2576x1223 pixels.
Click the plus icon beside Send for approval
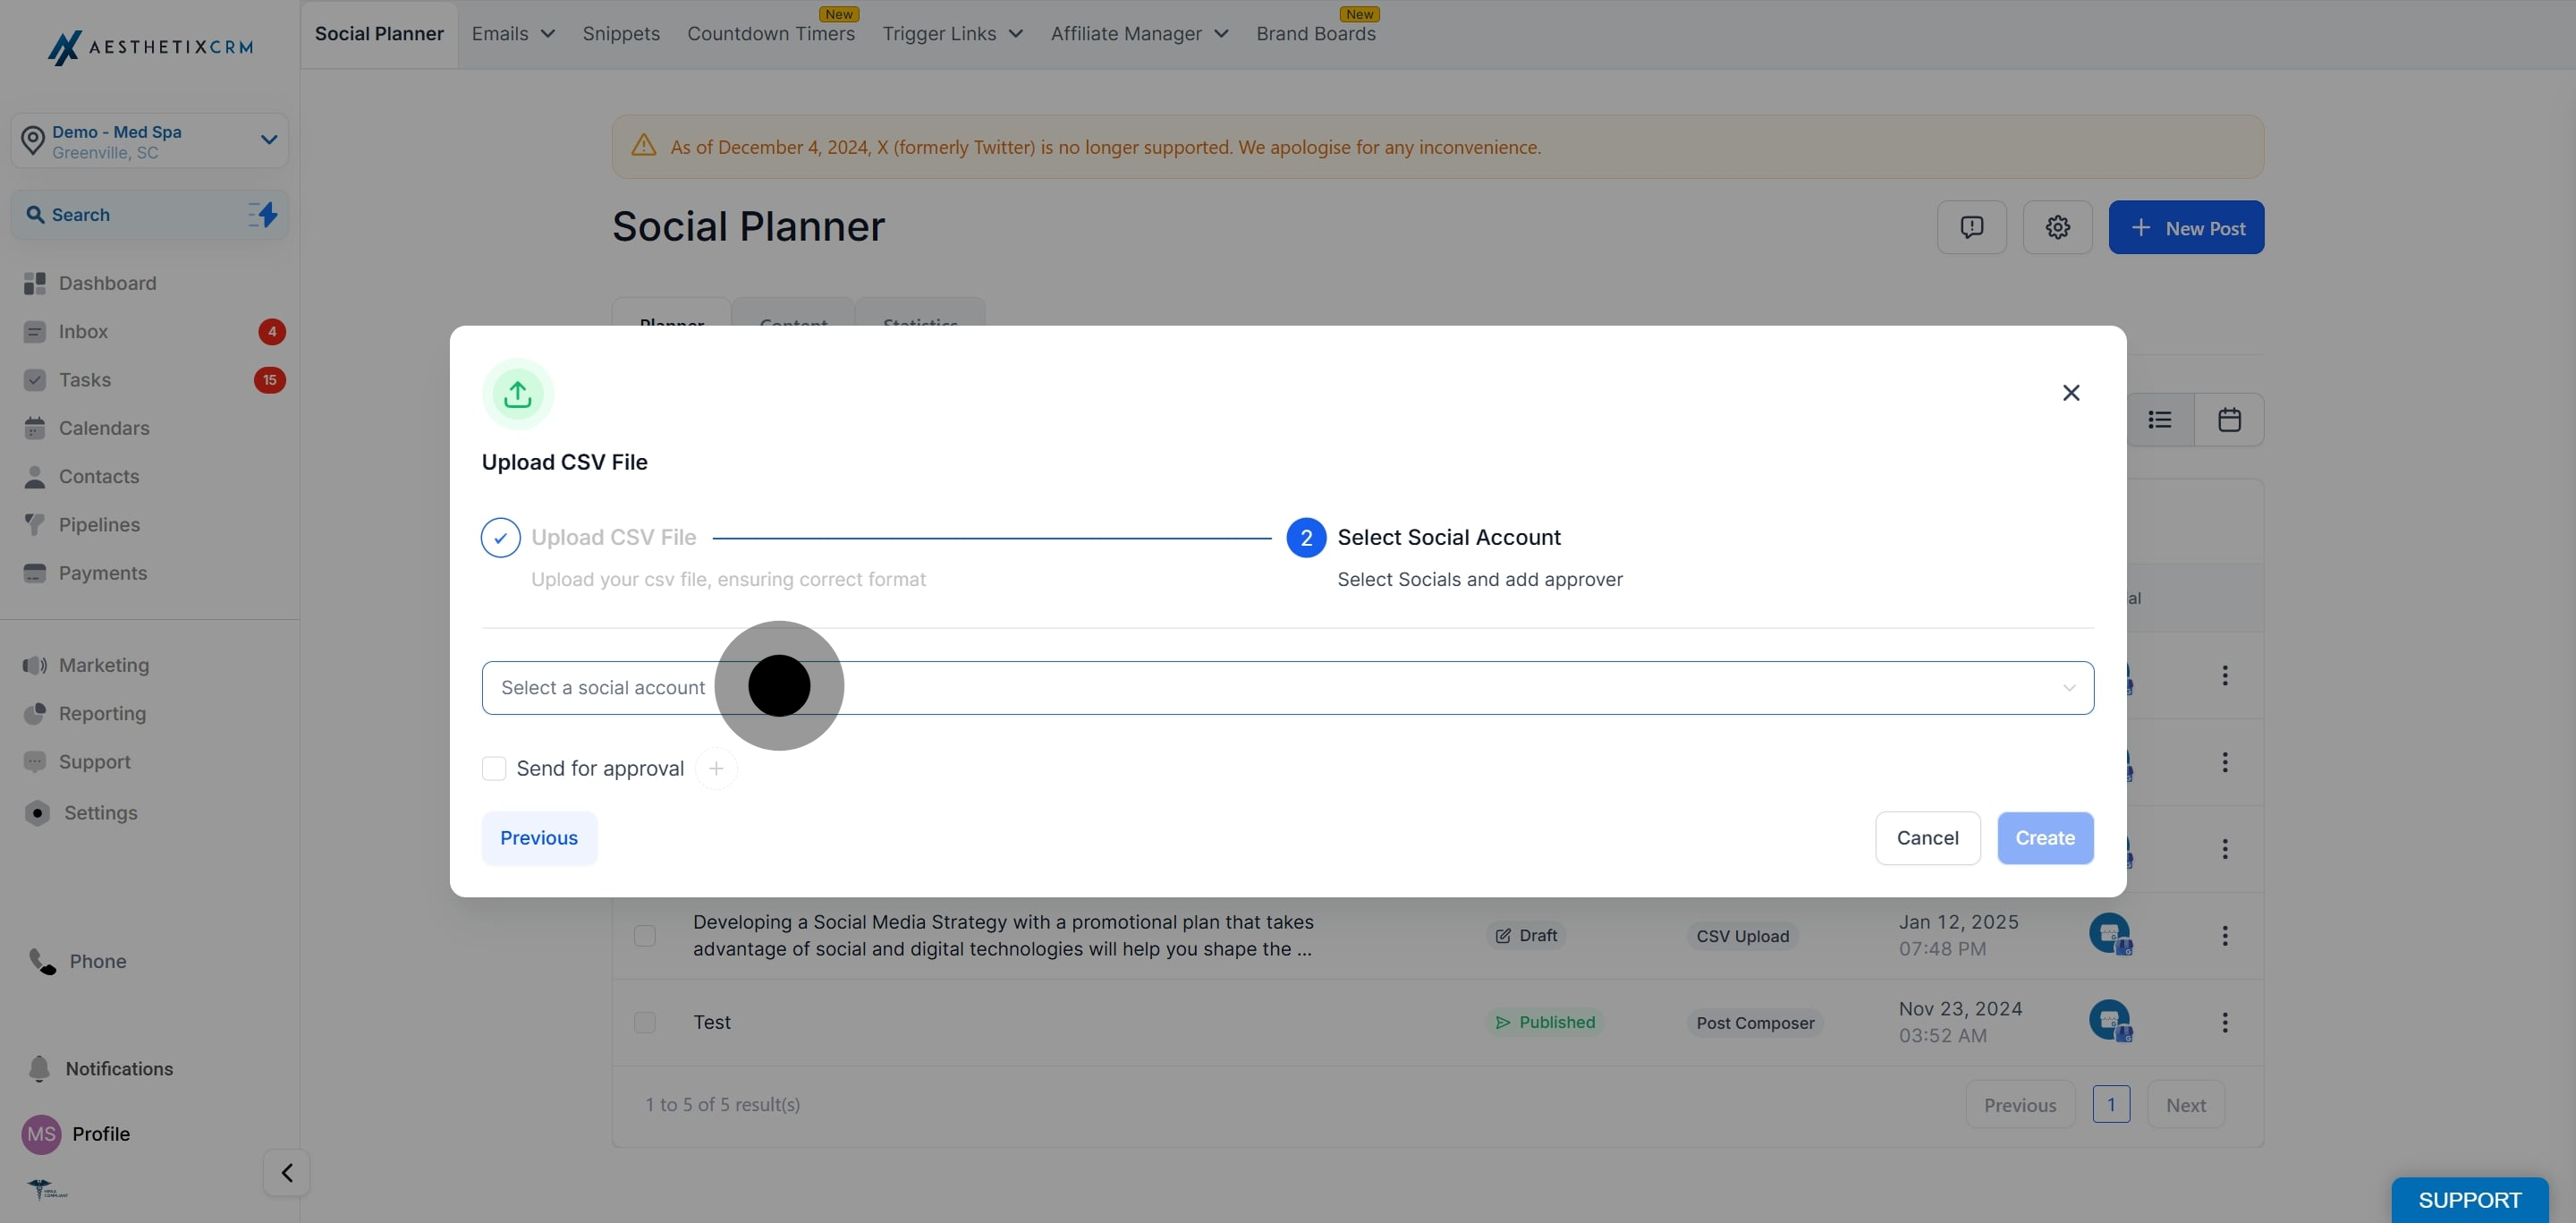click(x=716, y=768)
